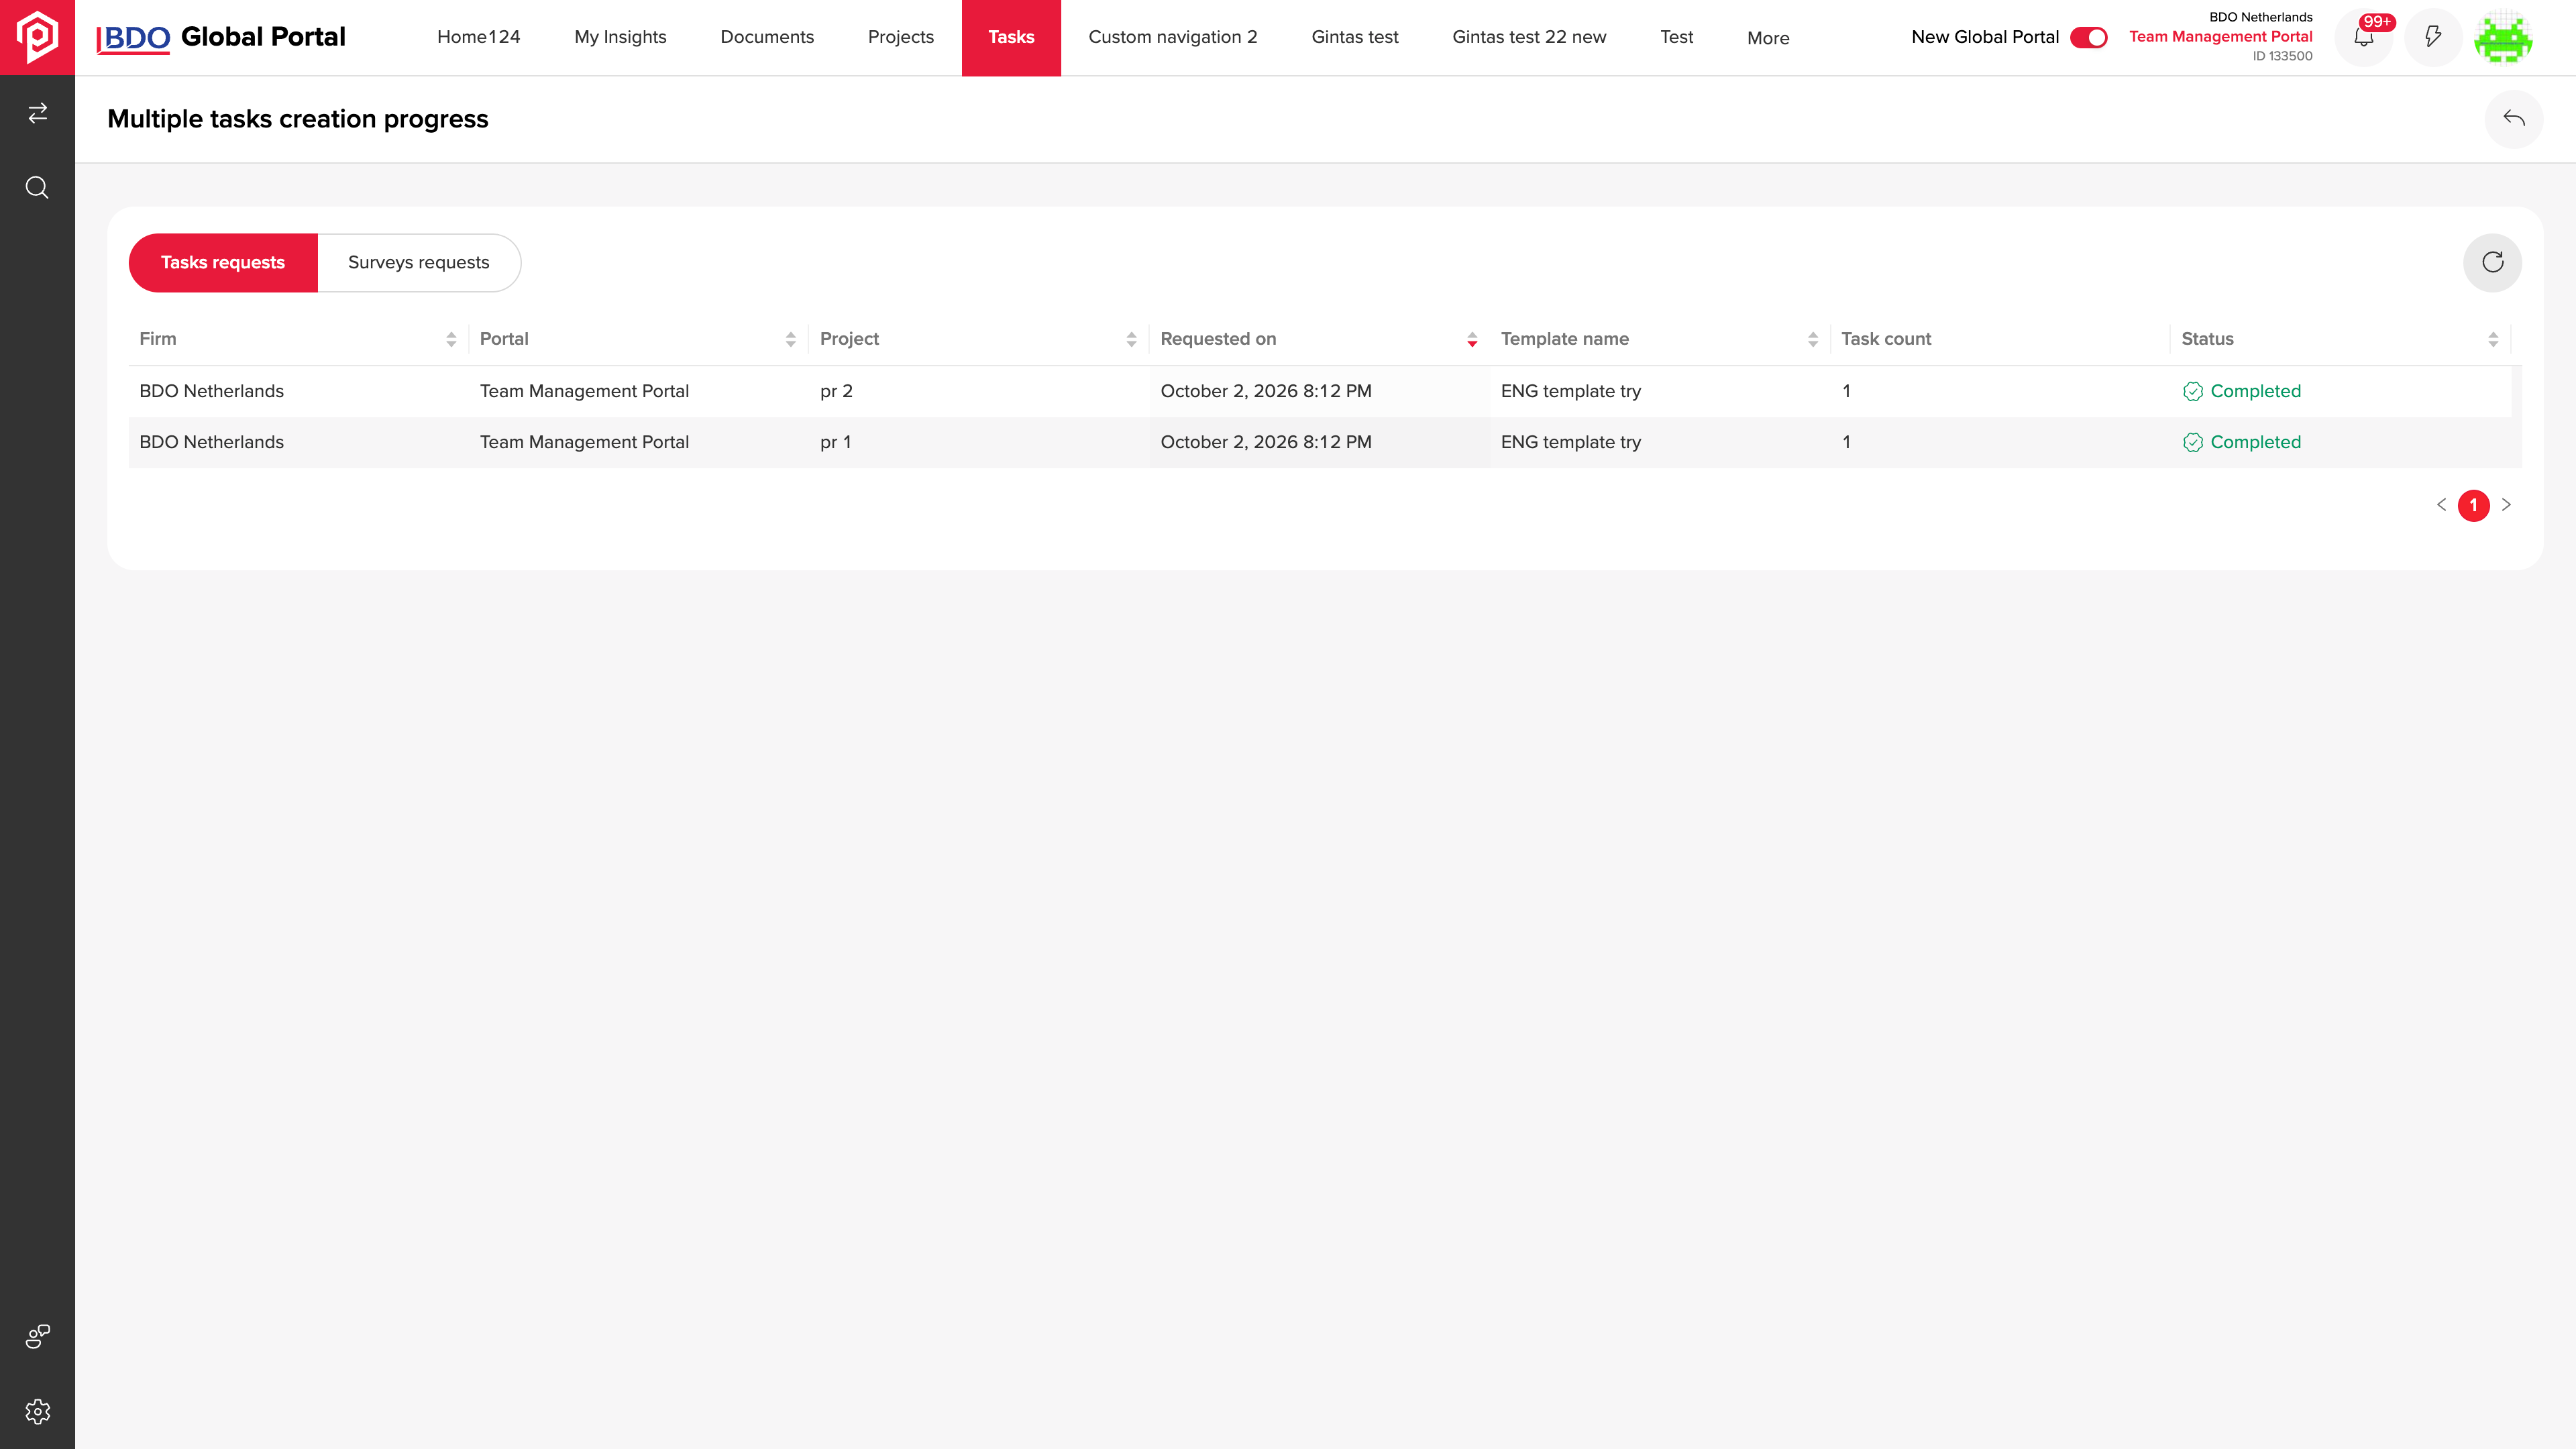Image resolution: width=2576 pixels, height=1449 pixels.
Task: Click the lightning bolt quick actions icon
Action: 2433,37
